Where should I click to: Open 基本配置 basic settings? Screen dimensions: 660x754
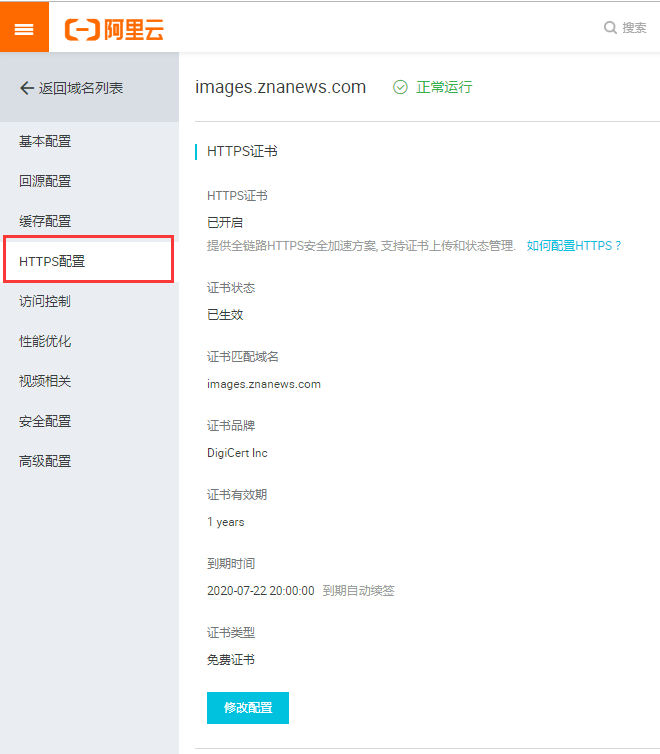click(45, 141)
